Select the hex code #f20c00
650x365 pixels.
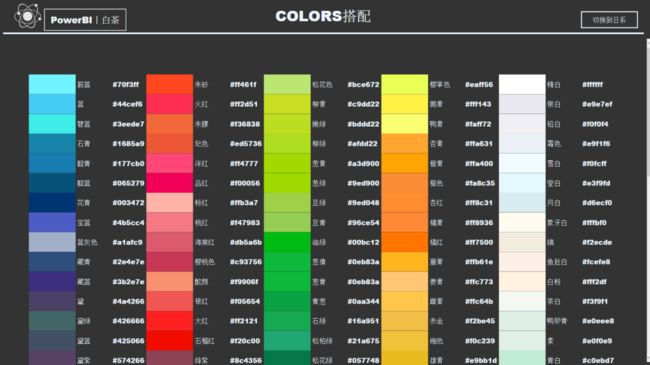(245, 341)
